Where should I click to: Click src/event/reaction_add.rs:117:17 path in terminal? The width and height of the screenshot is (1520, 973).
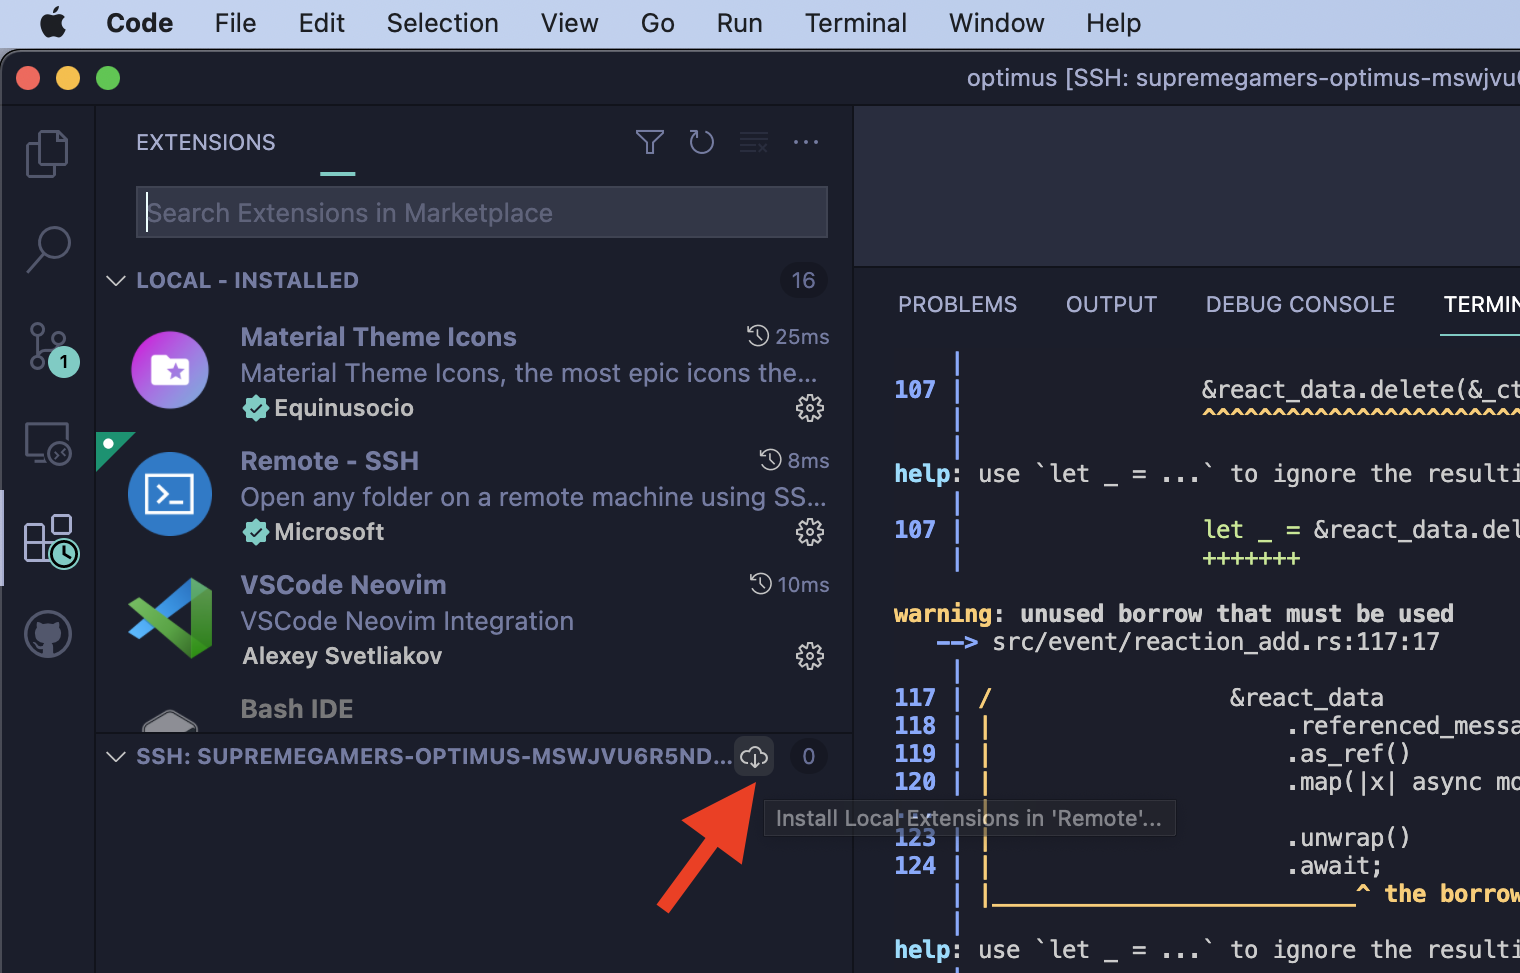click(1216, 642)
